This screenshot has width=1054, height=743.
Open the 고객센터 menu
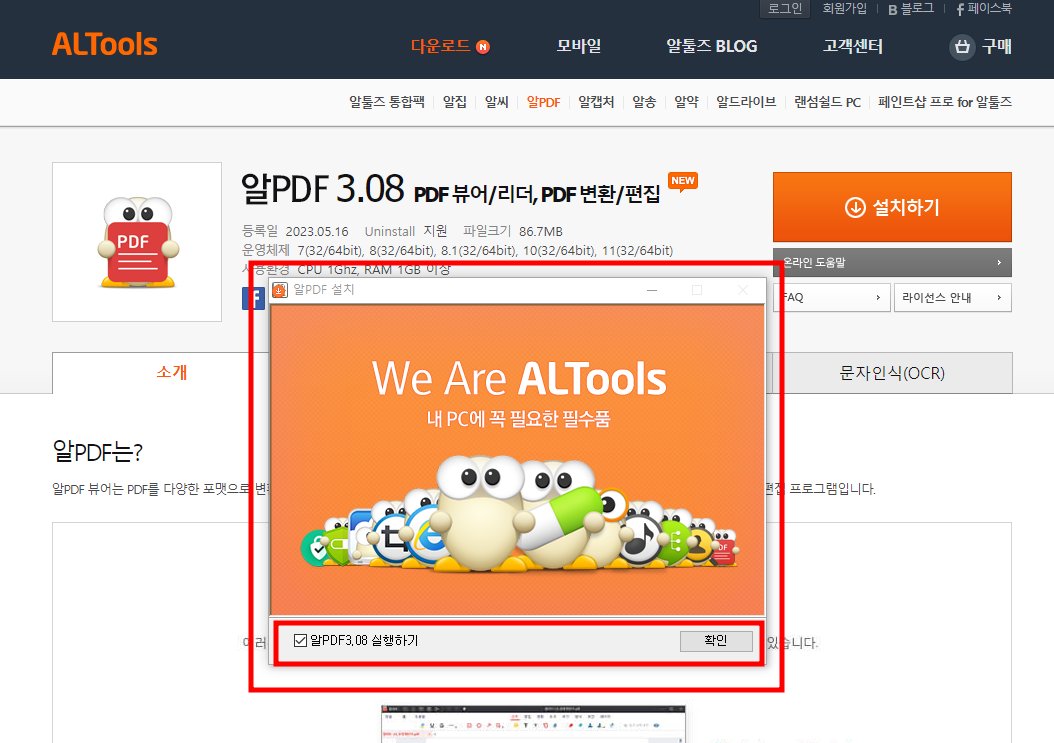pos(853,46)
